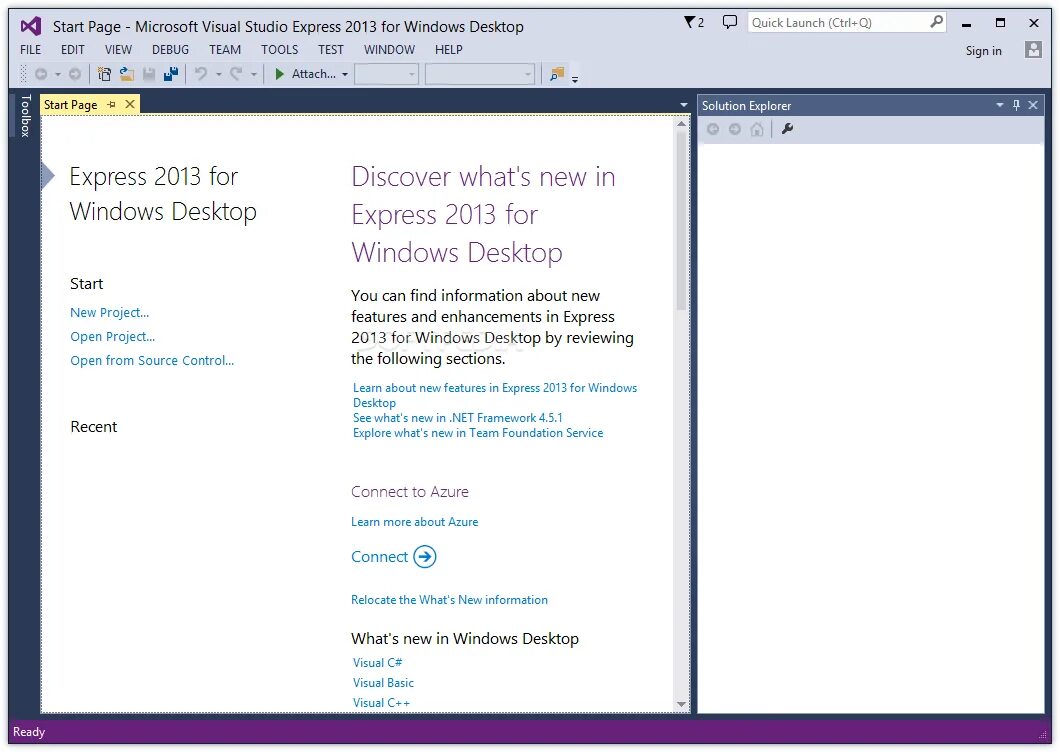Open the Redo history dropdown arrow
This screenshot has width=1060, height=752.
click(254, 74)
